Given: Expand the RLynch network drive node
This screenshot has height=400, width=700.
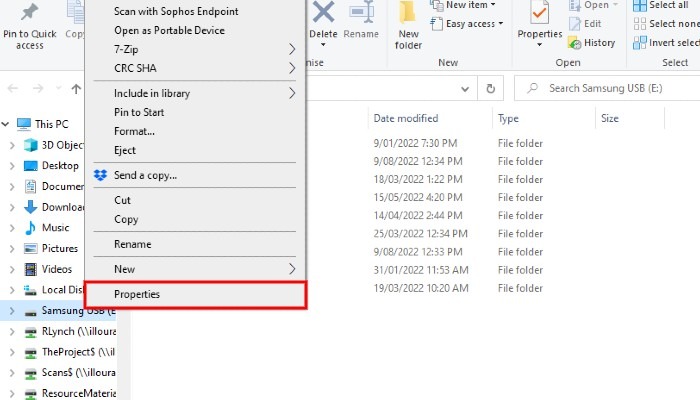Looking at the screenshot, I should point(12,332).
